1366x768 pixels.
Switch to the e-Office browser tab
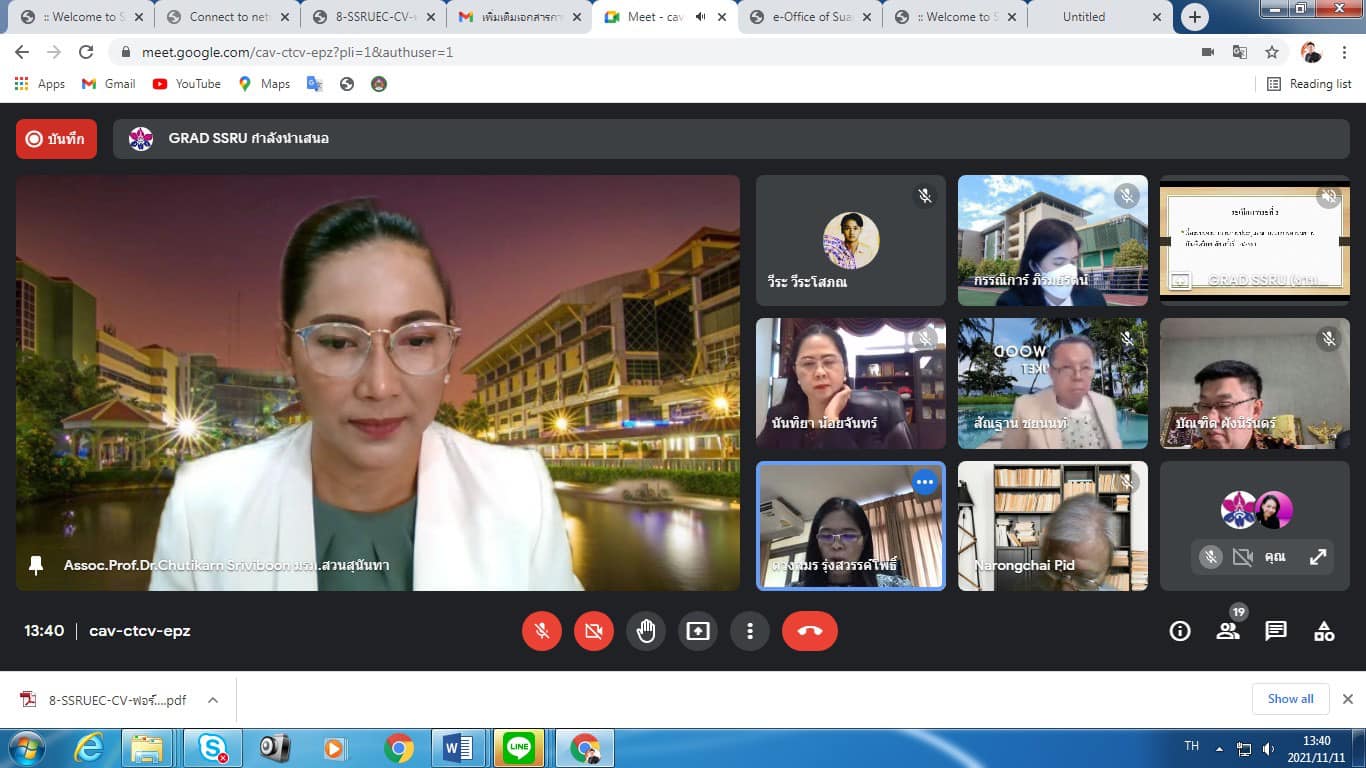811,17
